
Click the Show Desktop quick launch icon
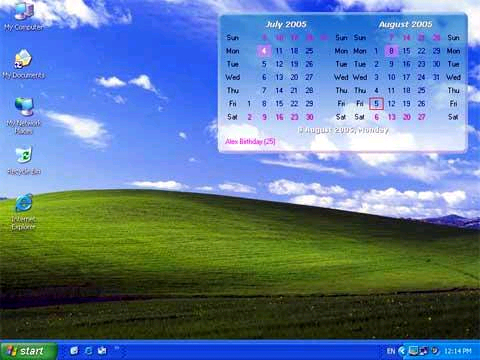pyautogui.click(x=74, y=351)
